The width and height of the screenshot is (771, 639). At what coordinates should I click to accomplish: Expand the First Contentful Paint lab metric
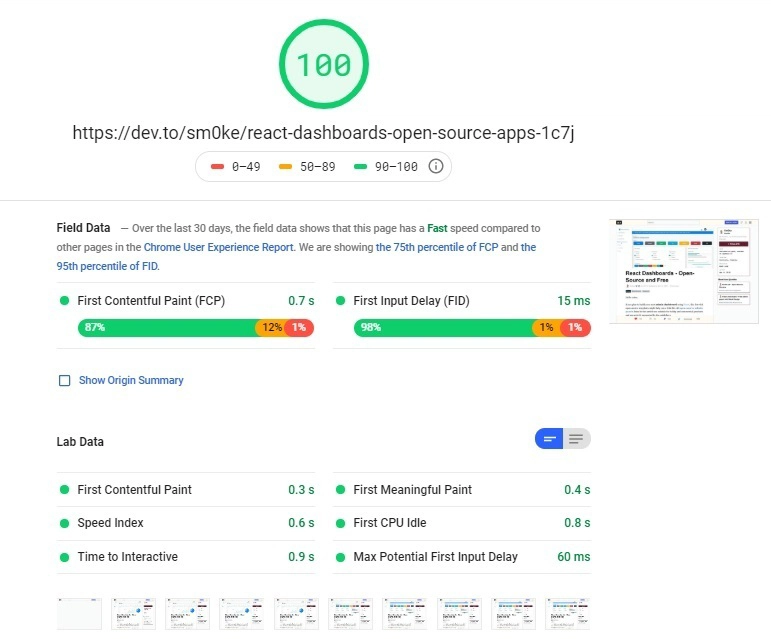click(x=186, y=490)
